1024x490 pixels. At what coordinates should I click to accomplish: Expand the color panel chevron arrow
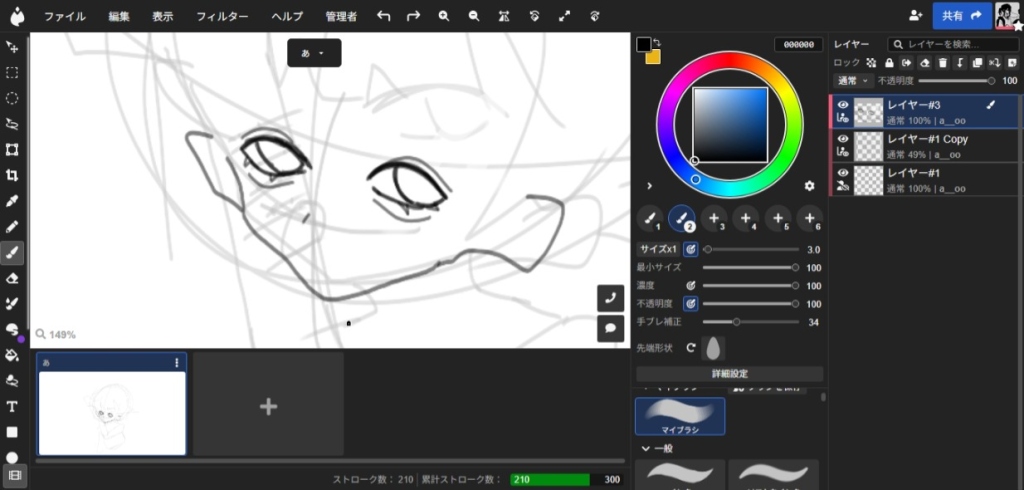[650, 186]
